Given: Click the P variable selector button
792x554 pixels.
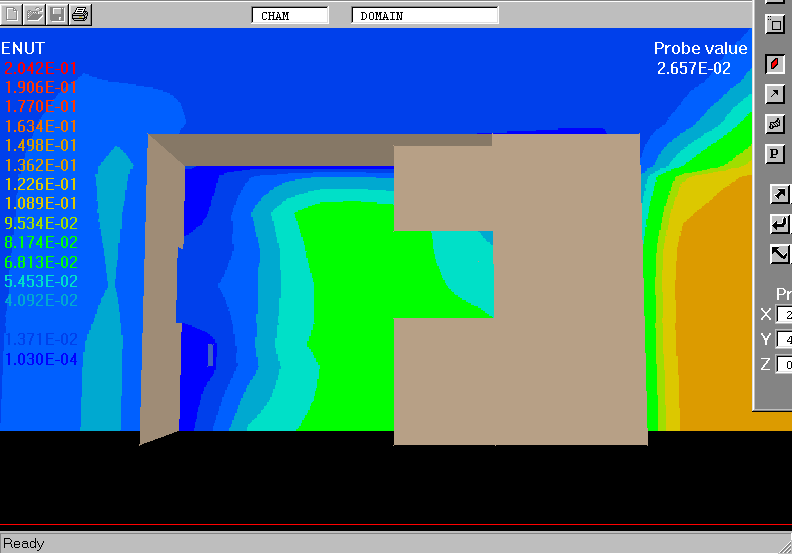Looking at the screenshot, I should click(775, 154).
